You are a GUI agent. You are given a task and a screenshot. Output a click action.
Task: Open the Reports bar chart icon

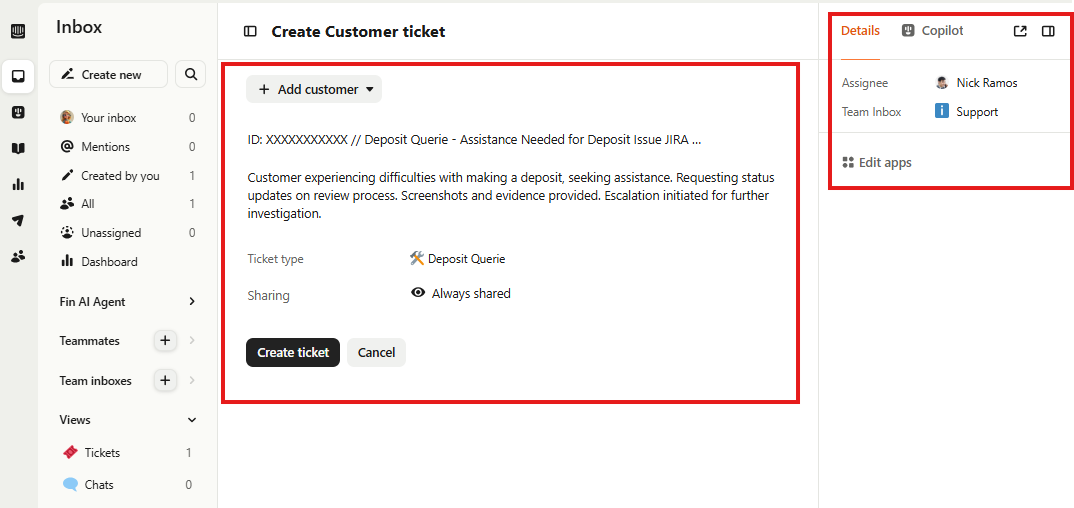[x=18, y=184]
